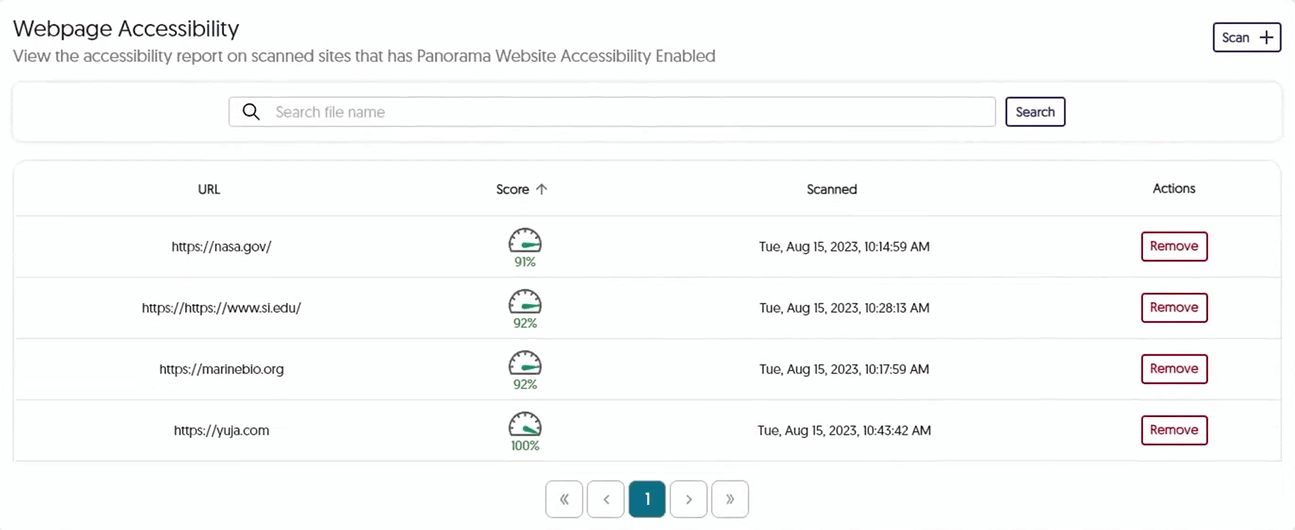Remove the nasa.gov scan entry
Image resolution: width=1295 pixels, height=530 pixels.
[1174, 246]
